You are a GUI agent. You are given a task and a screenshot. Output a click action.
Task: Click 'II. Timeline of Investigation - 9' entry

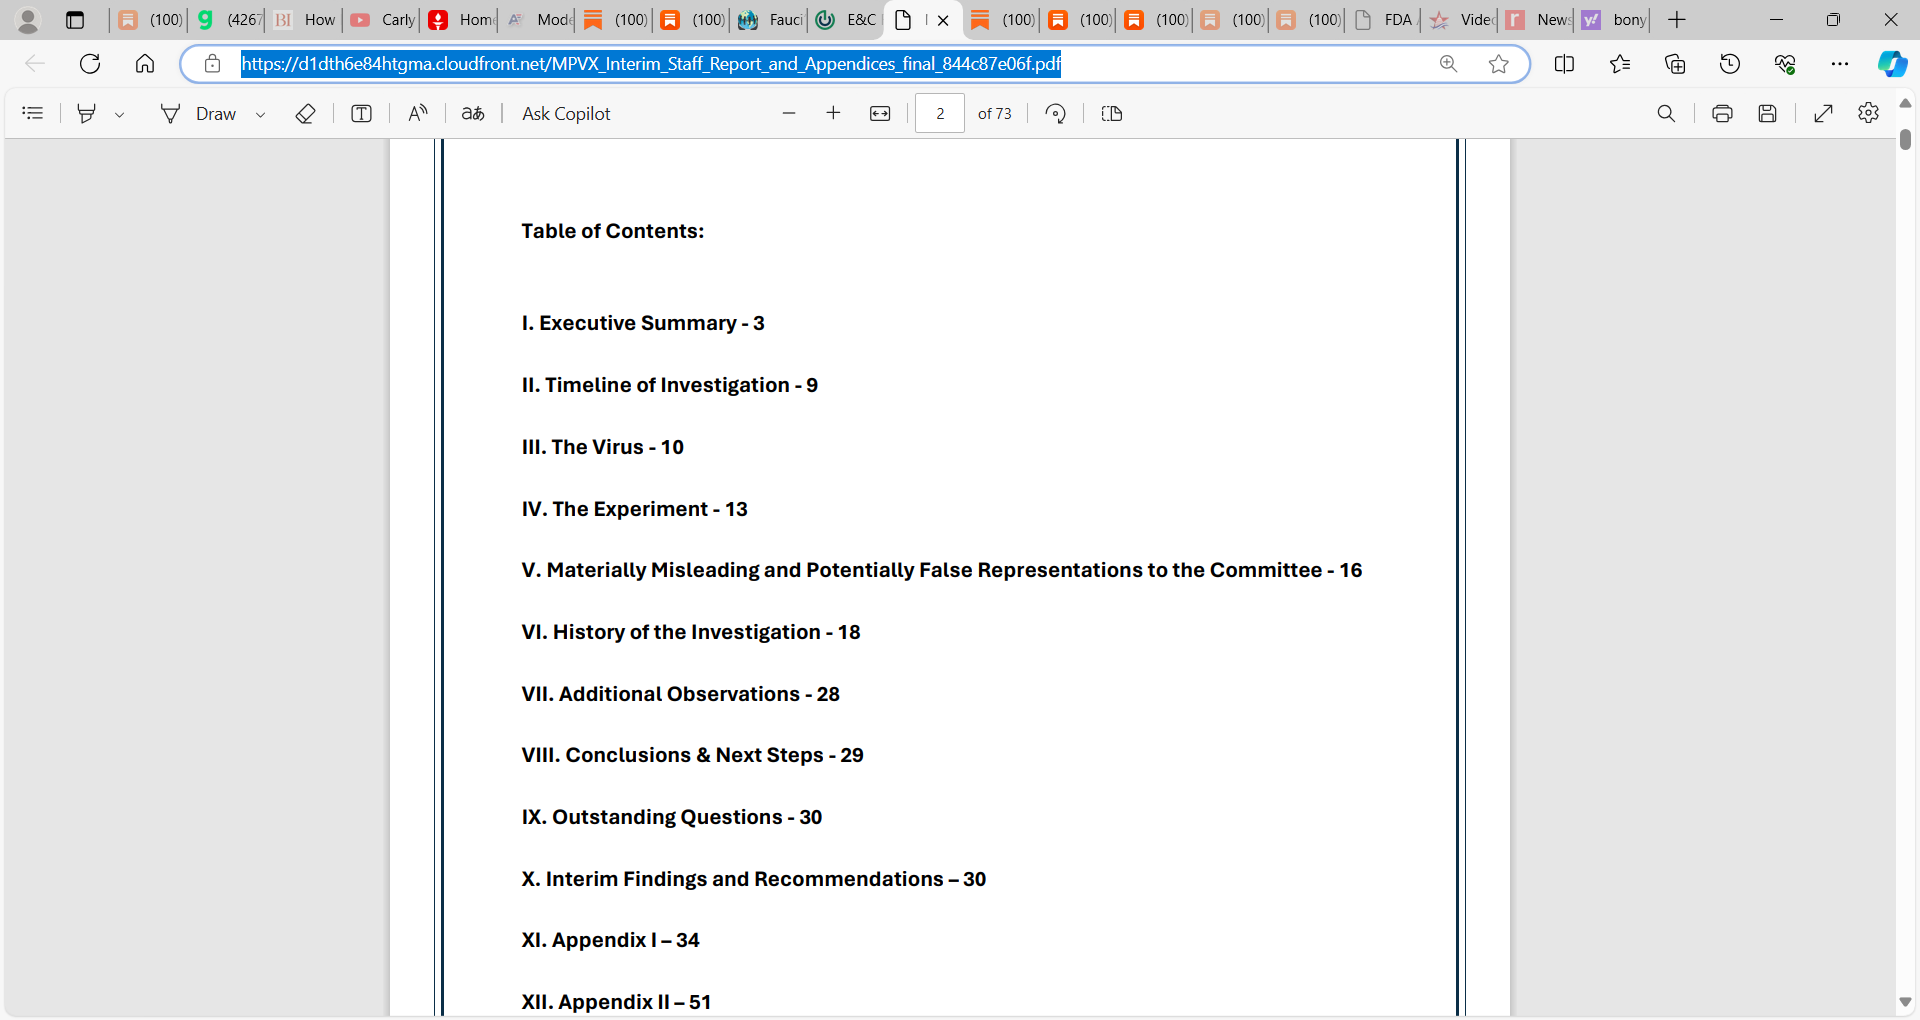click(x=669, y=385)
